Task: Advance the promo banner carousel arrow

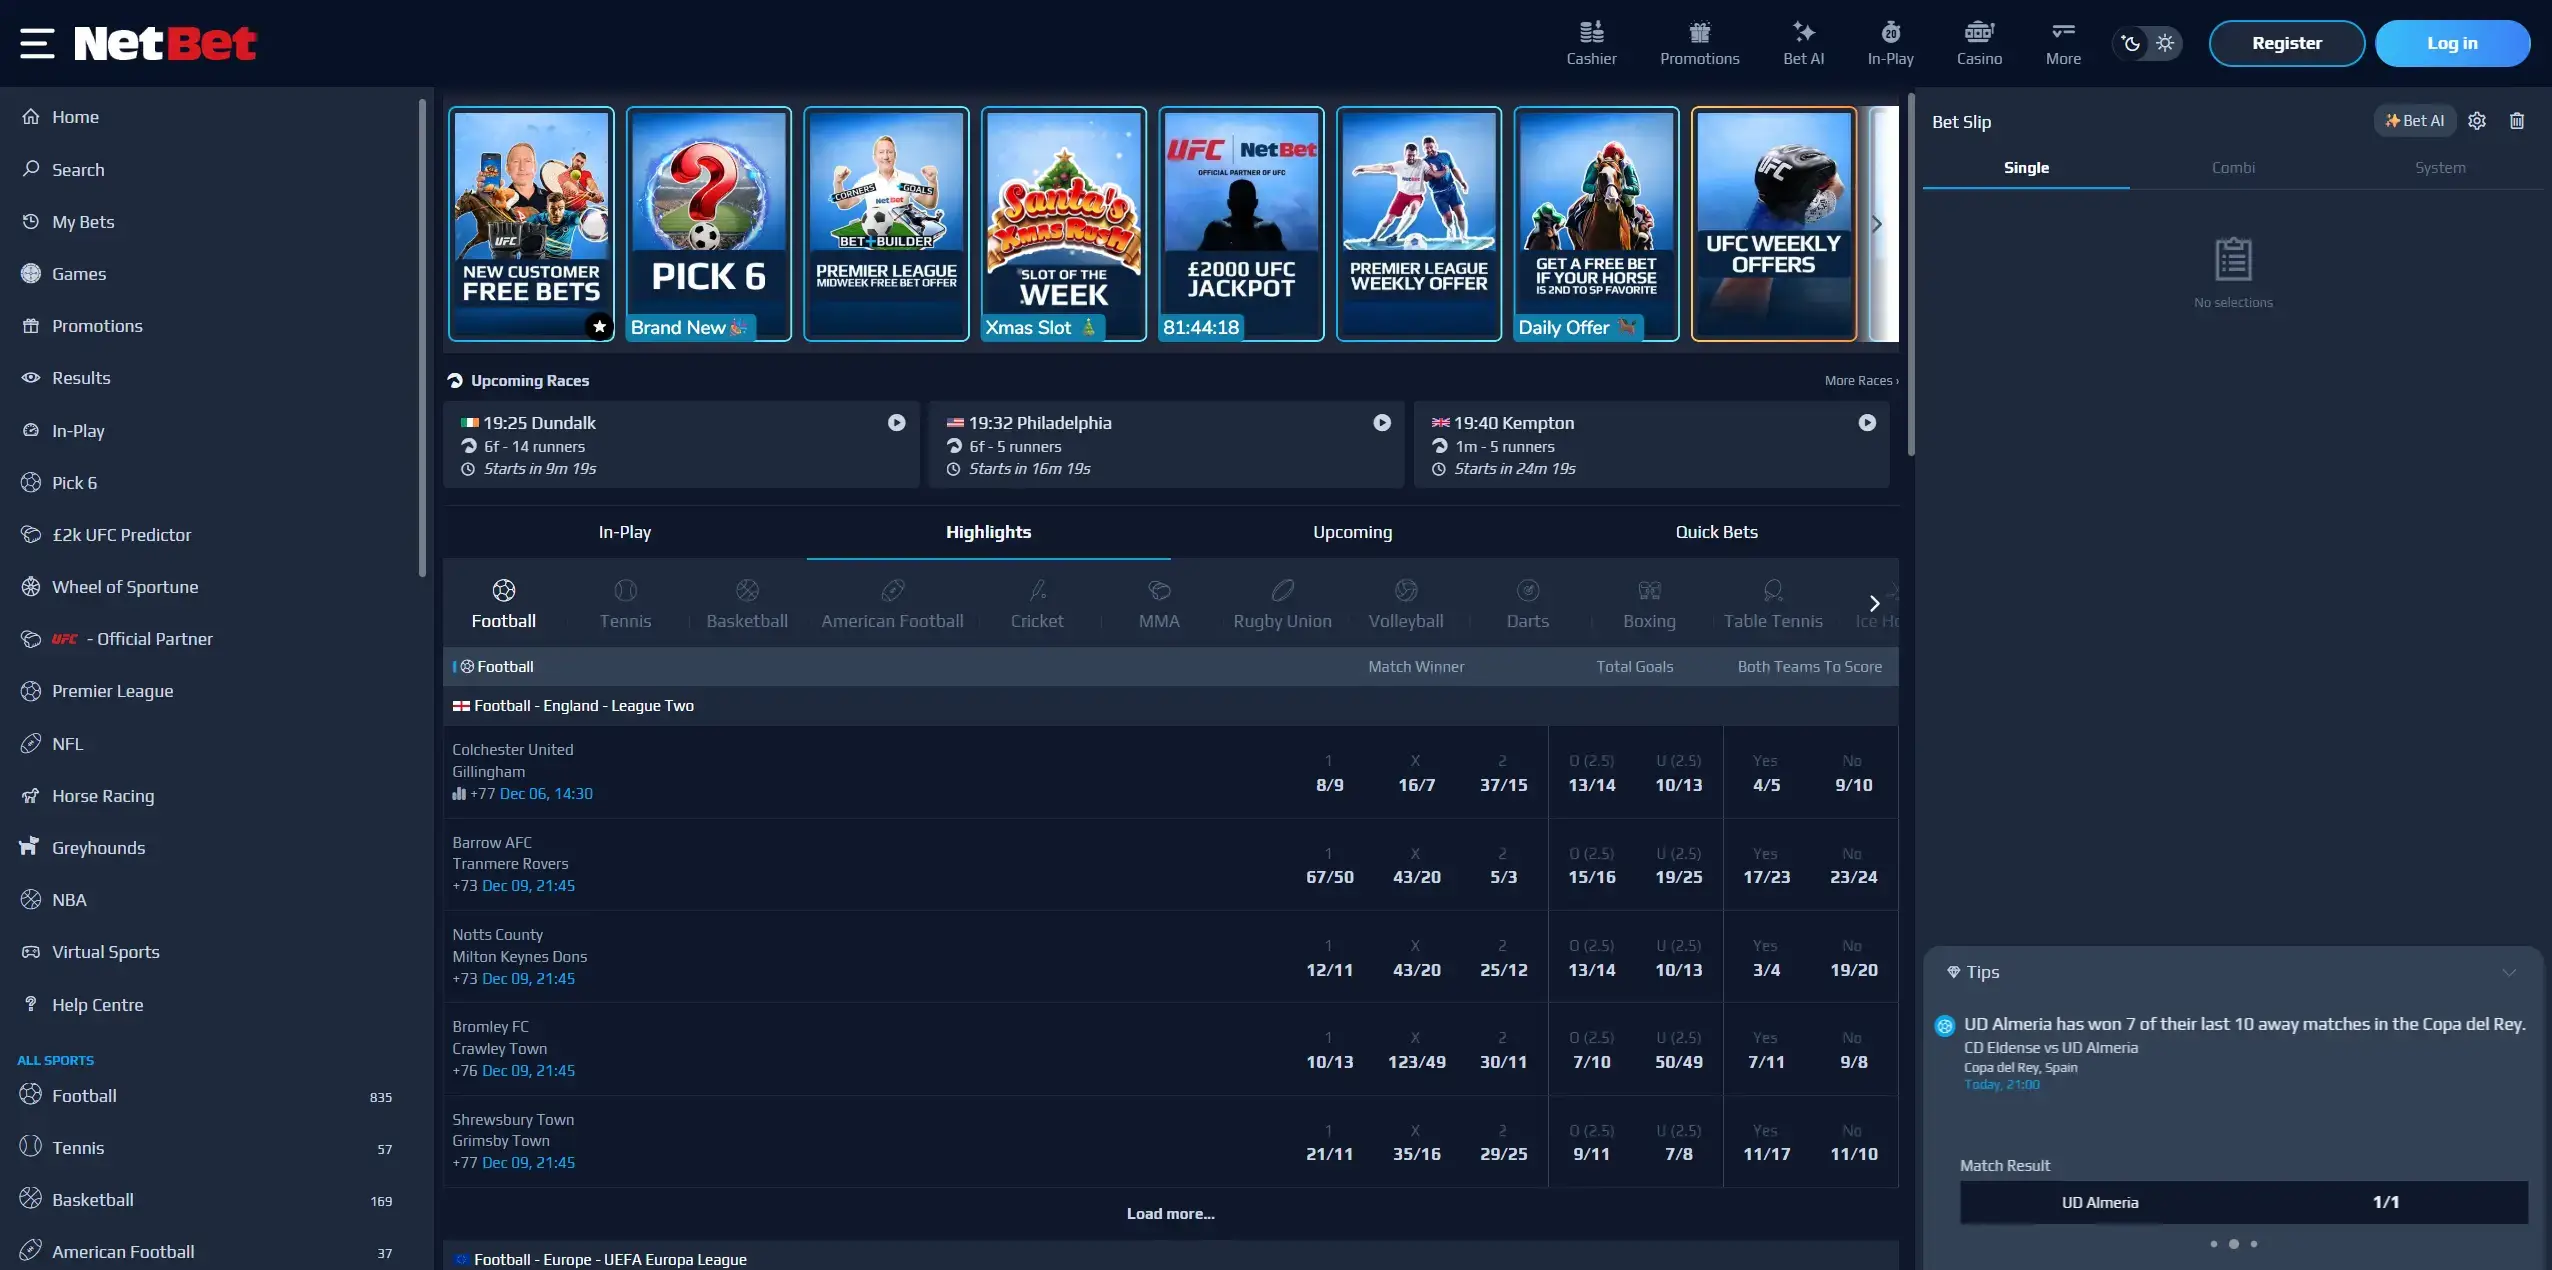Action: pyautogui.click(x=1877, y=224)
